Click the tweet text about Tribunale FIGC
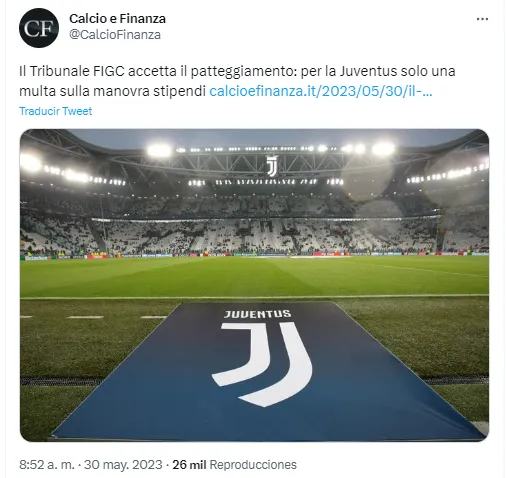 coord(237,81)
